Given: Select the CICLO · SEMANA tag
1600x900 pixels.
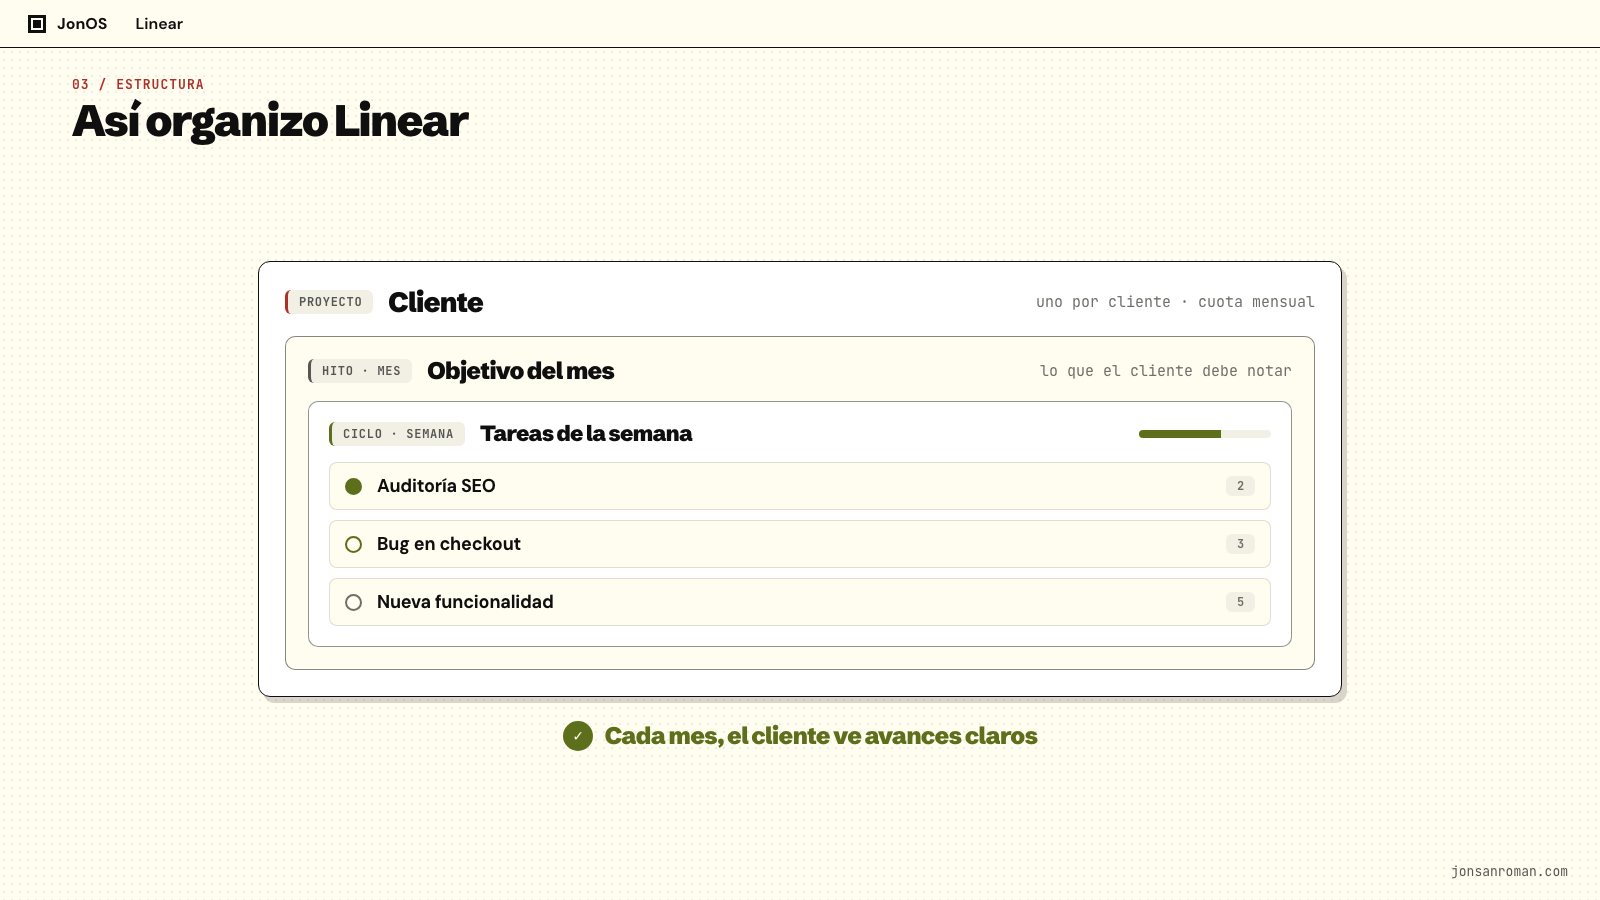Looking at the screenshot, I should coord(397,434).
